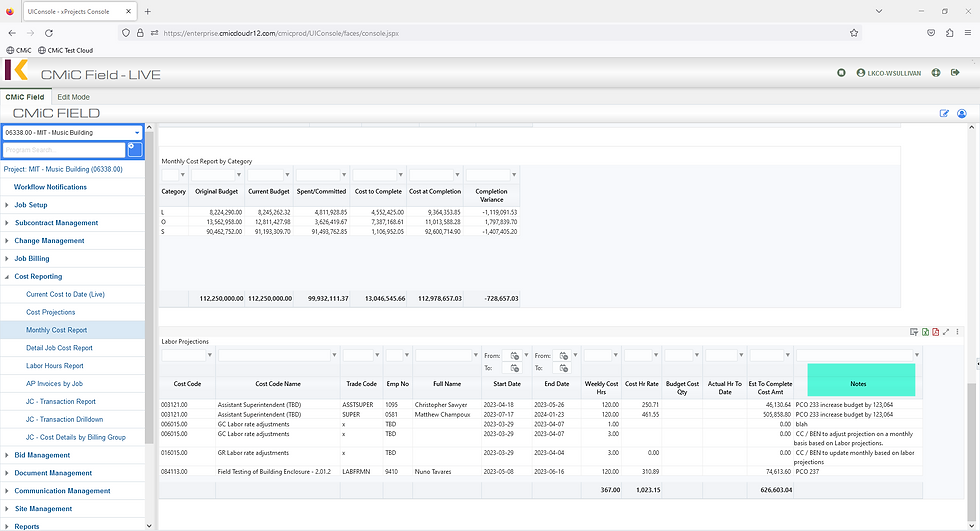Image resolution: width=980 pixels, height=531 pixels.
Task: Reload the page in the browser
Action: click(x=49, y=33)
